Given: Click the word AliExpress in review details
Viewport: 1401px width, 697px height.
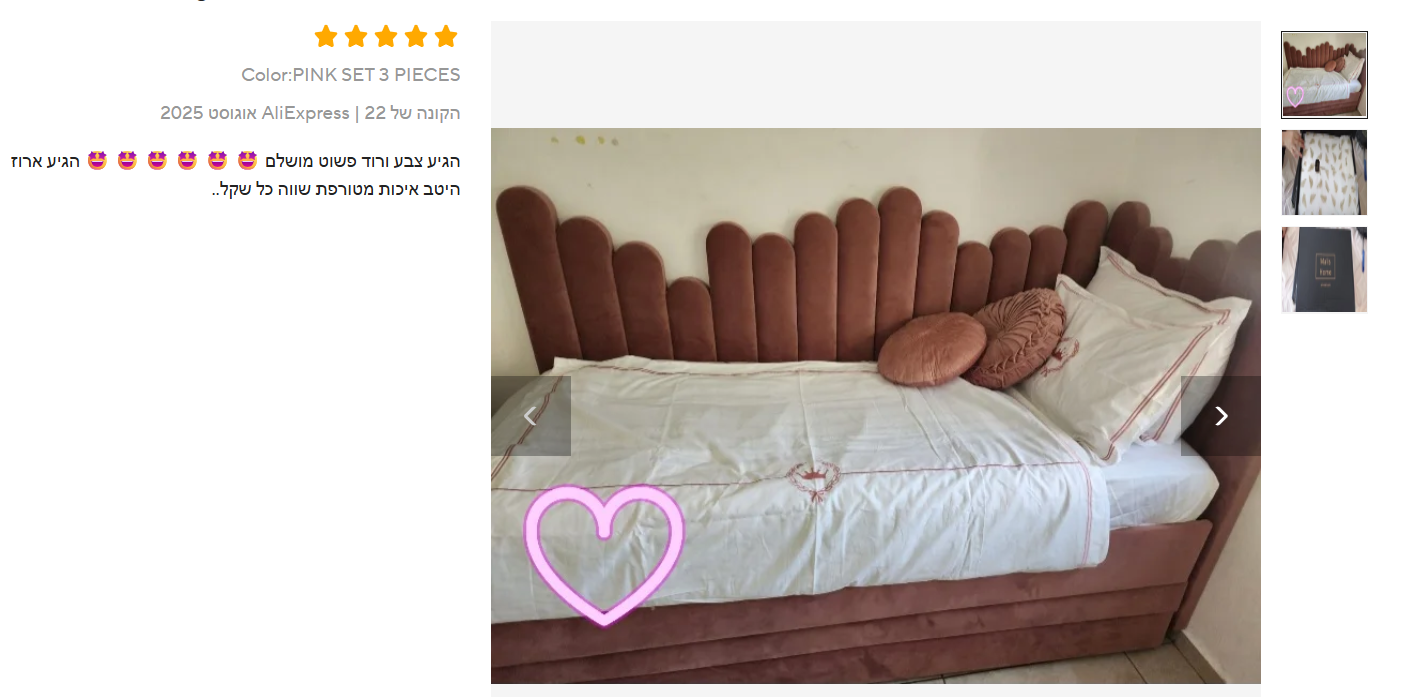Looking at the screenshot, I should (306, 113).
